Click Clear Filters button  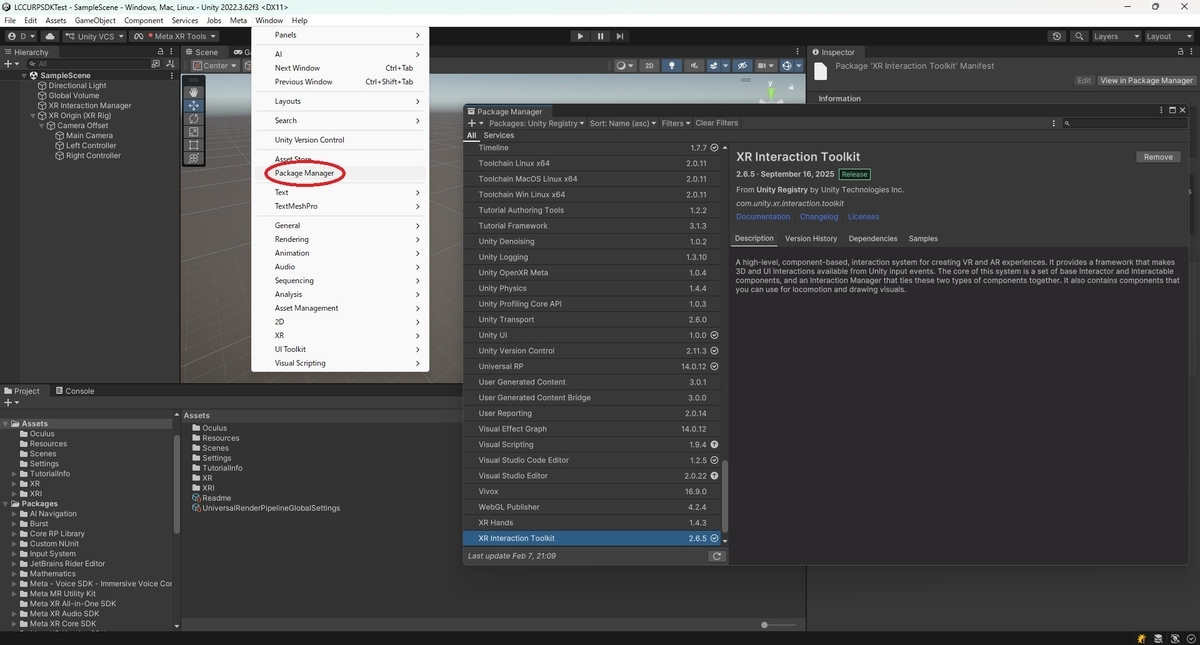pos(716,123)
